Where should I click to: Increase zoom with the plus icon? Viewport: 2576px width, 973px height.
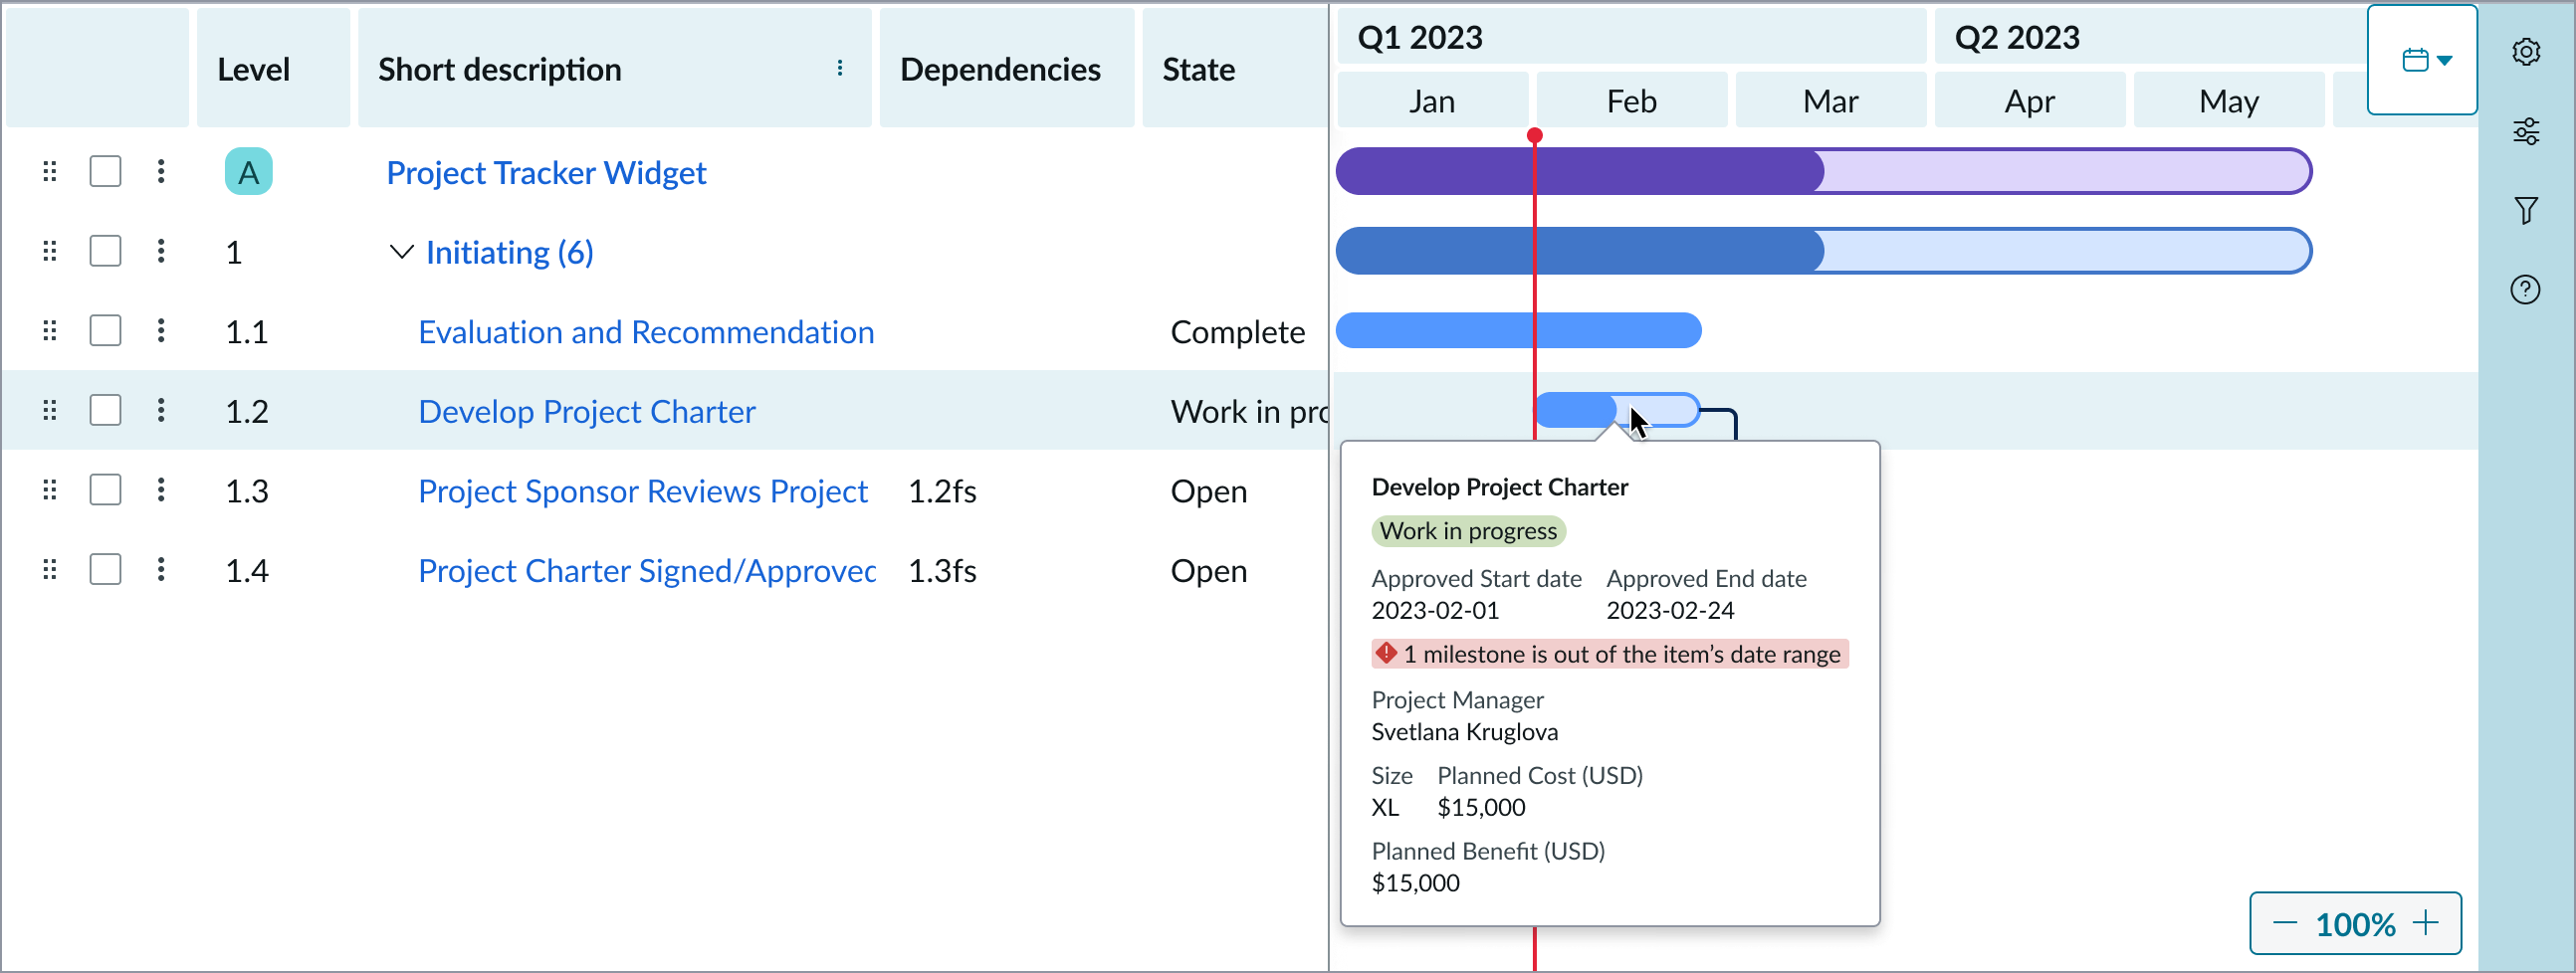tap(2429, 922)
